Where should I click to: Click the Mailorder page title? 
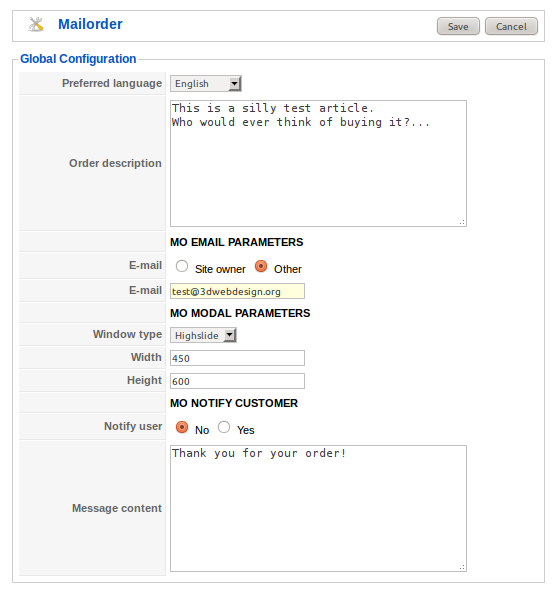(x=90, y=24)
